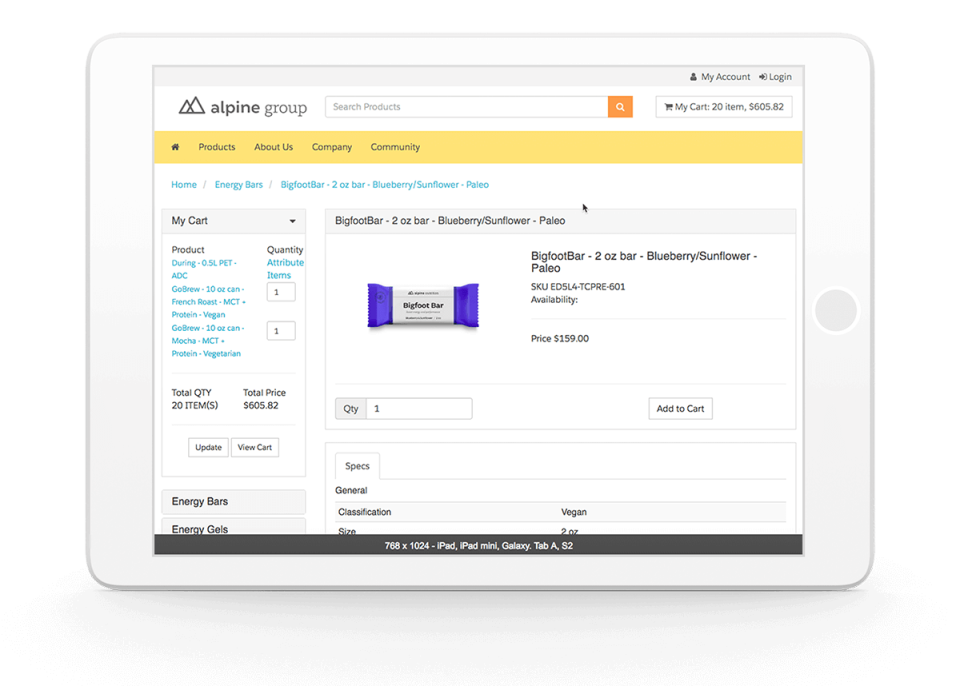
Task: Click the home icon in the navigation bar
Action: (x=174, y=146)
